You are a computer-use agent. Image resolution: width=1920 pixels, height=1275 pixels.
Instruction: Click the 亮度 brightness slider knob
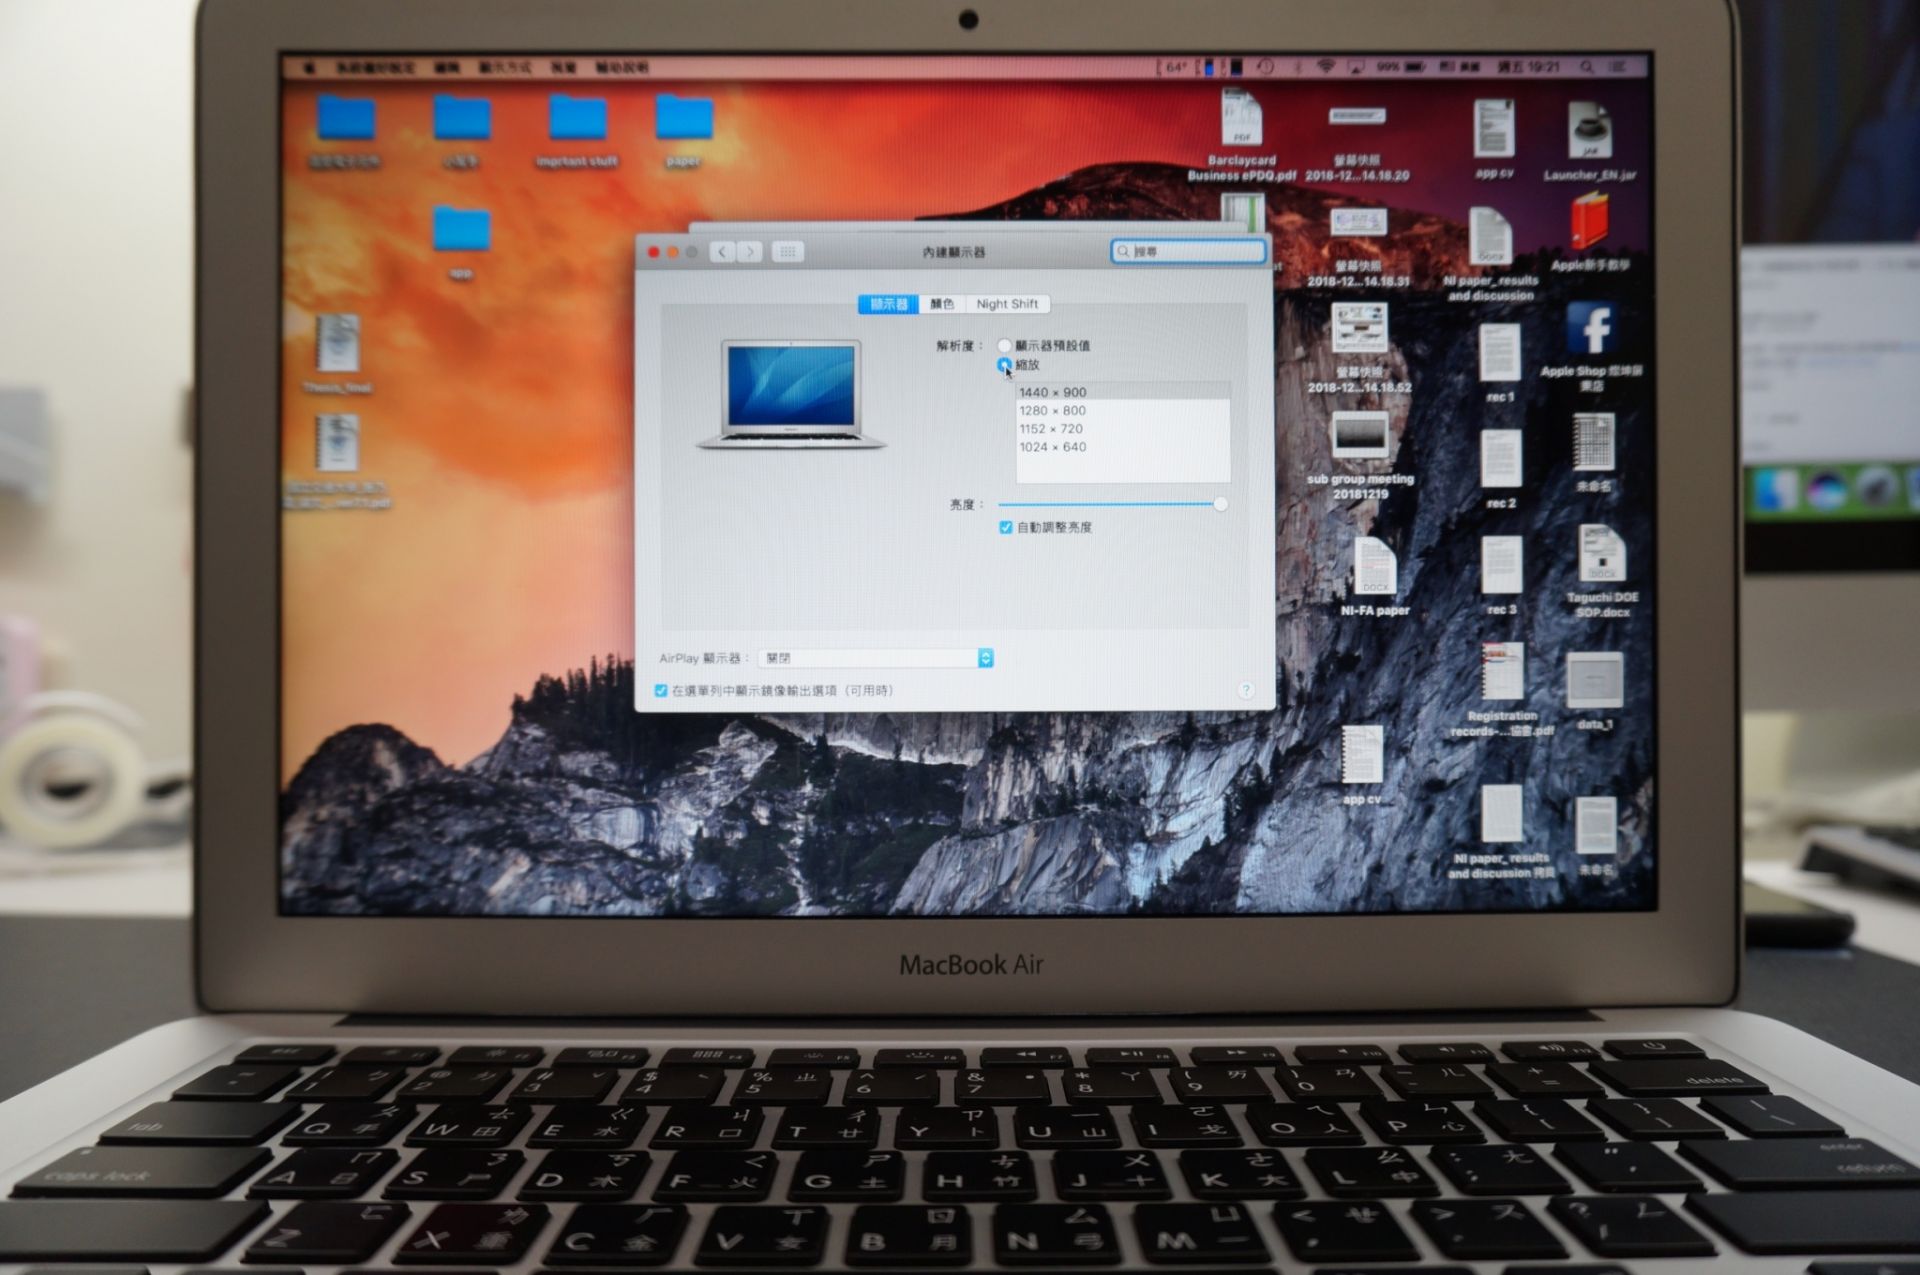coord(1220,505)
